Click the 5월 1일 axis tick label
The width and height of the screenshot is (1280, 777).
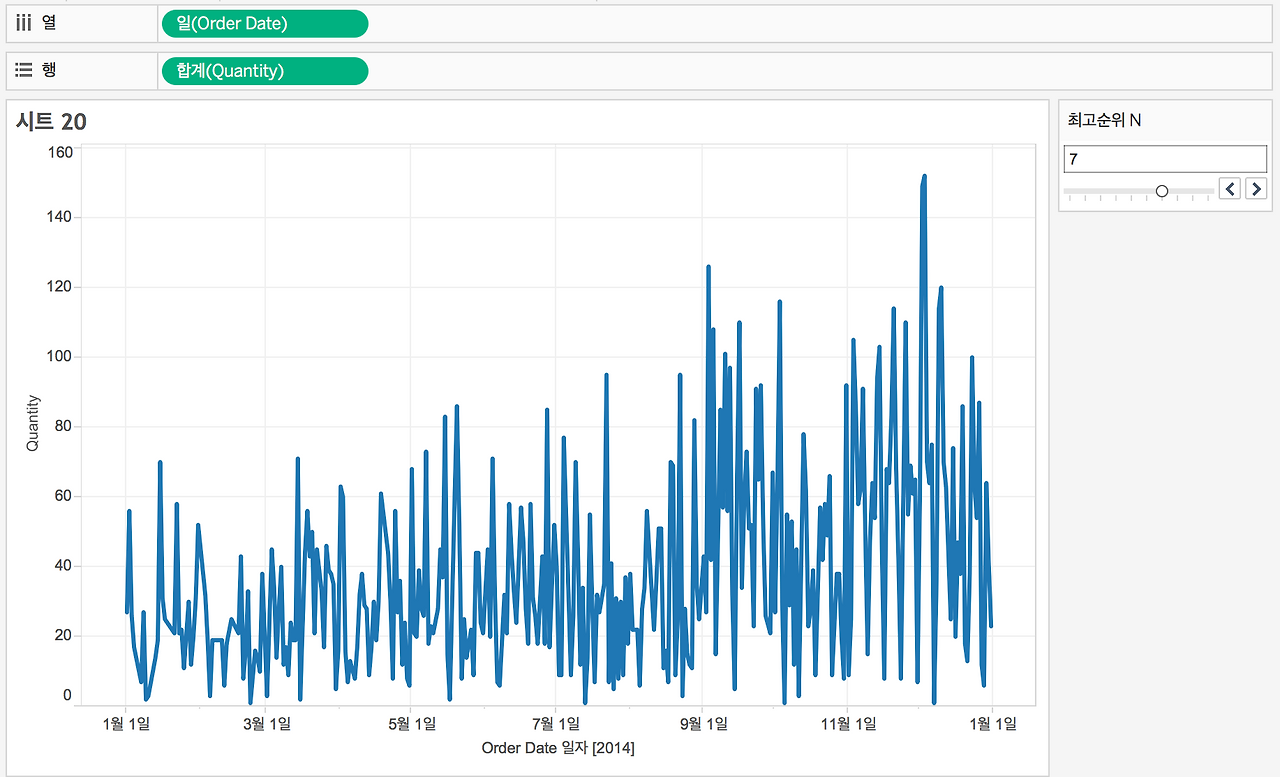(411, 724)
